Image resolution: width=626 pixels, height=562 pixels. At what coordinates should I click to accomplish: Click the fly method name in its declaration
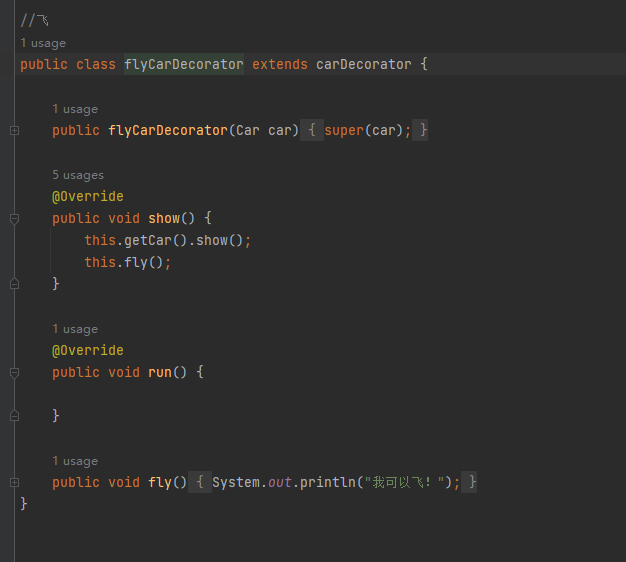tap(160, 482)
